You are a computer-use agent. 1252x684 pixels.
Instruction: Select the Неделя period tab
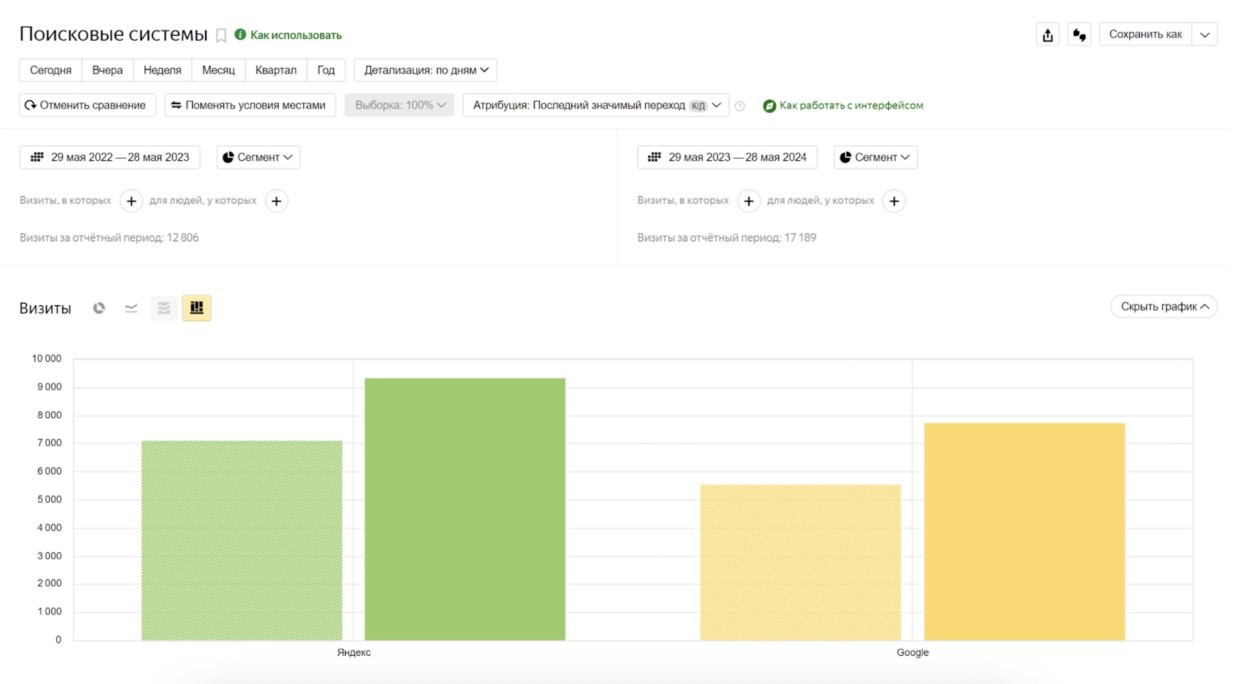coord(162,70)
